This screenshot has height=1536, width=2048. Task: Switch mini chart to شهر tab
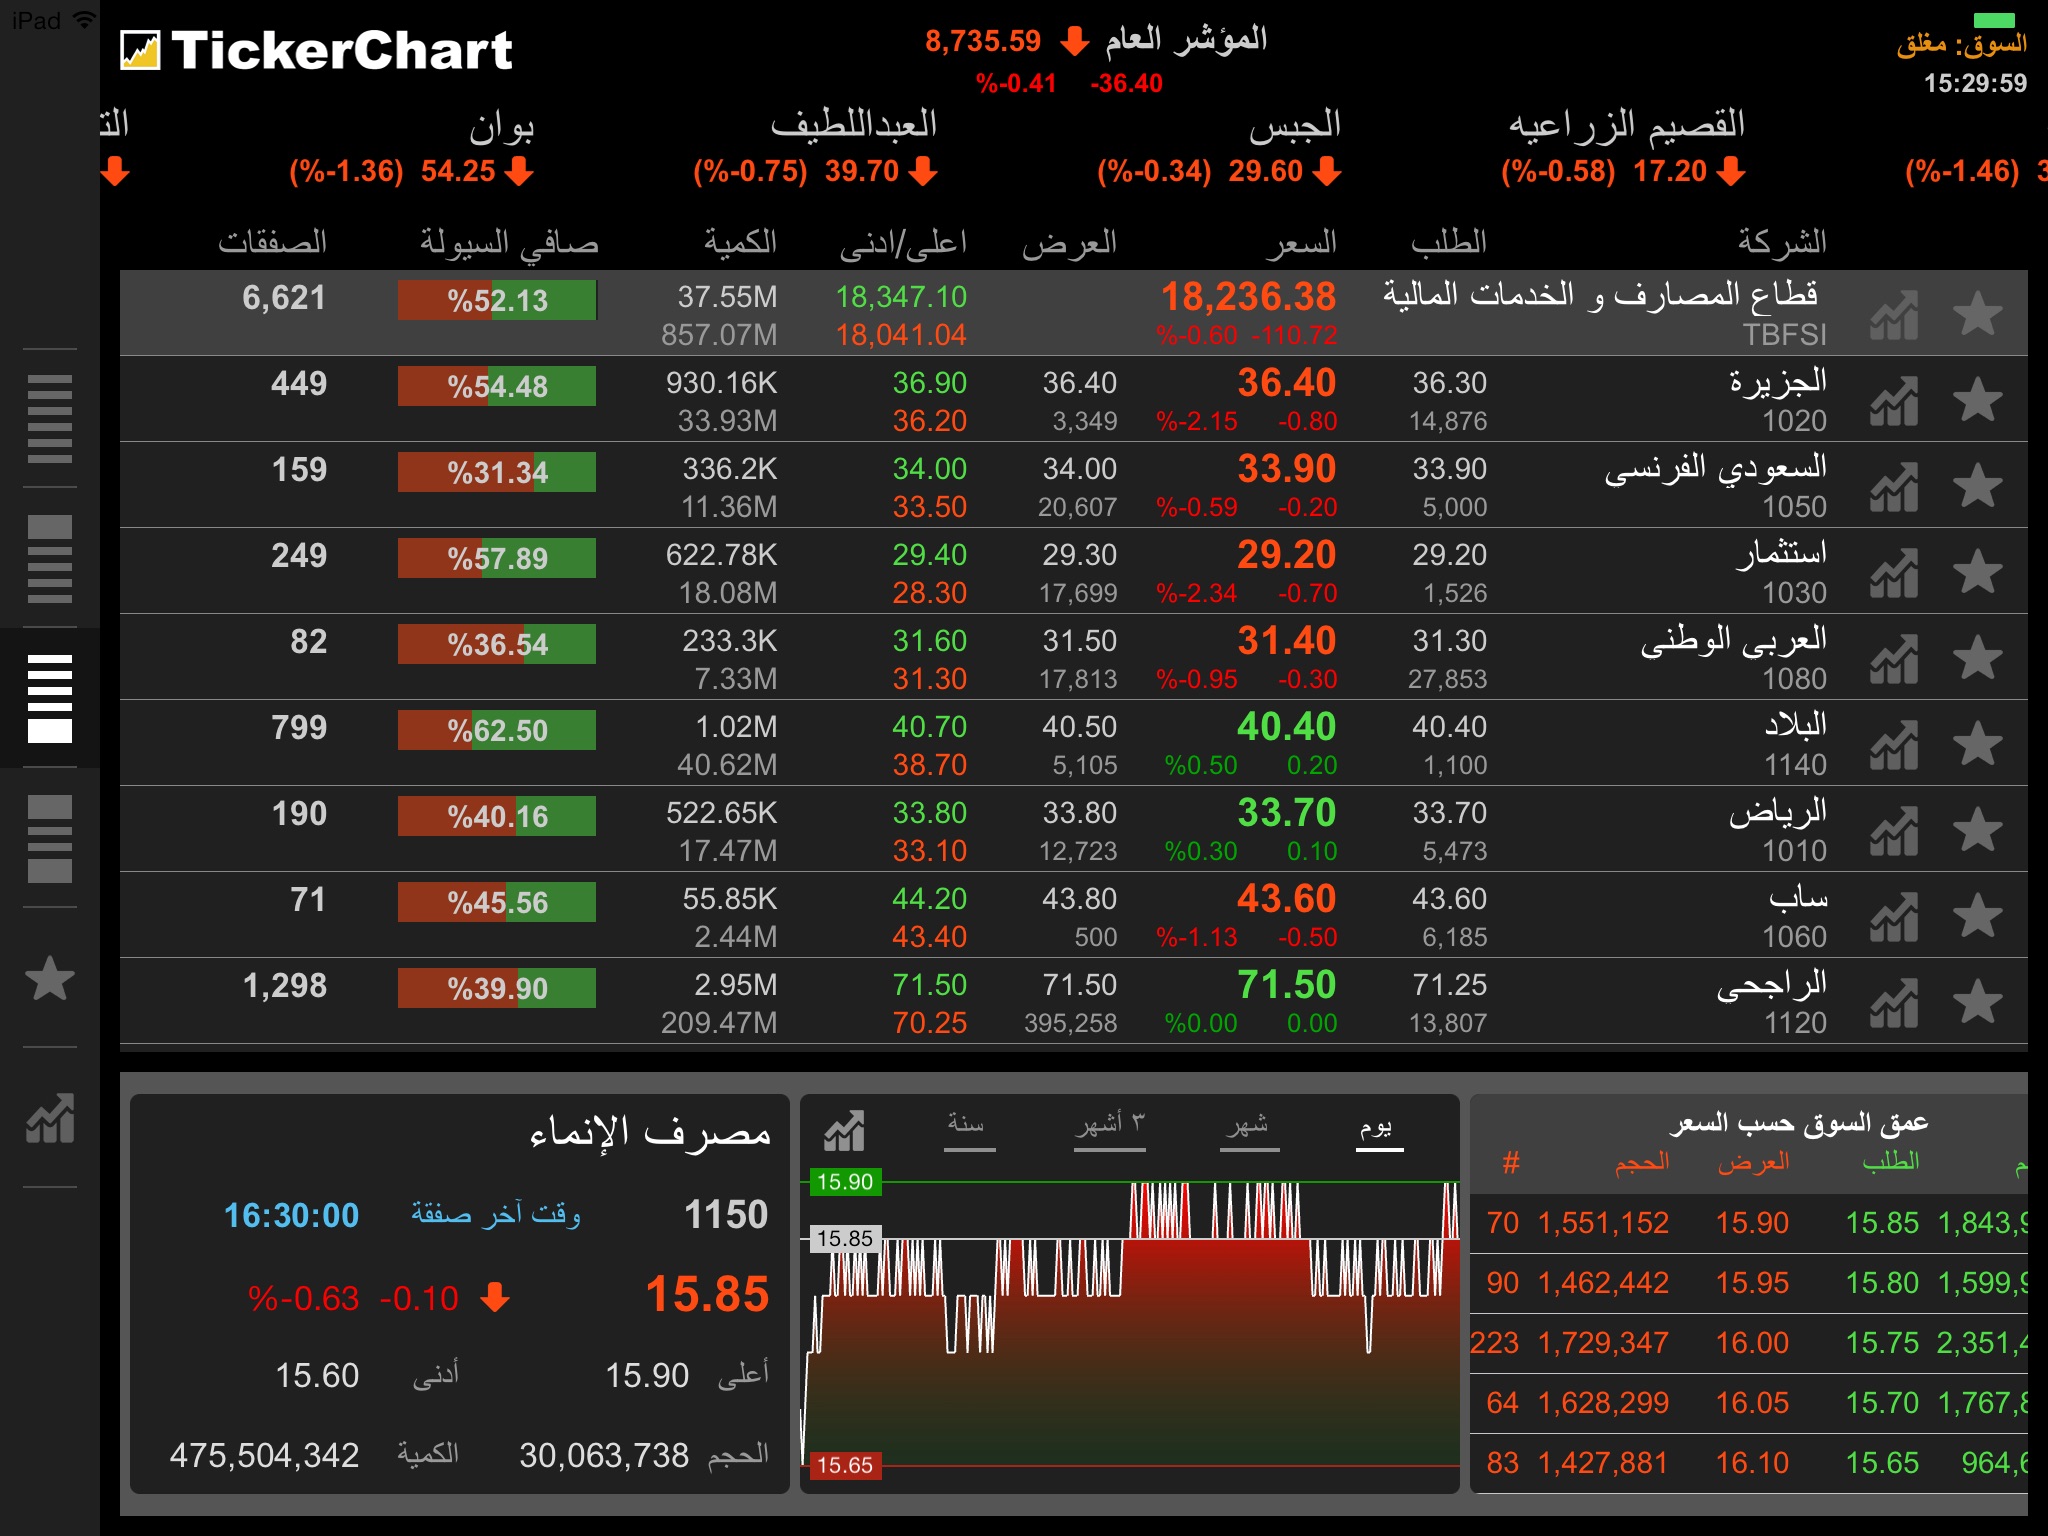(x=1249, y=1131)
